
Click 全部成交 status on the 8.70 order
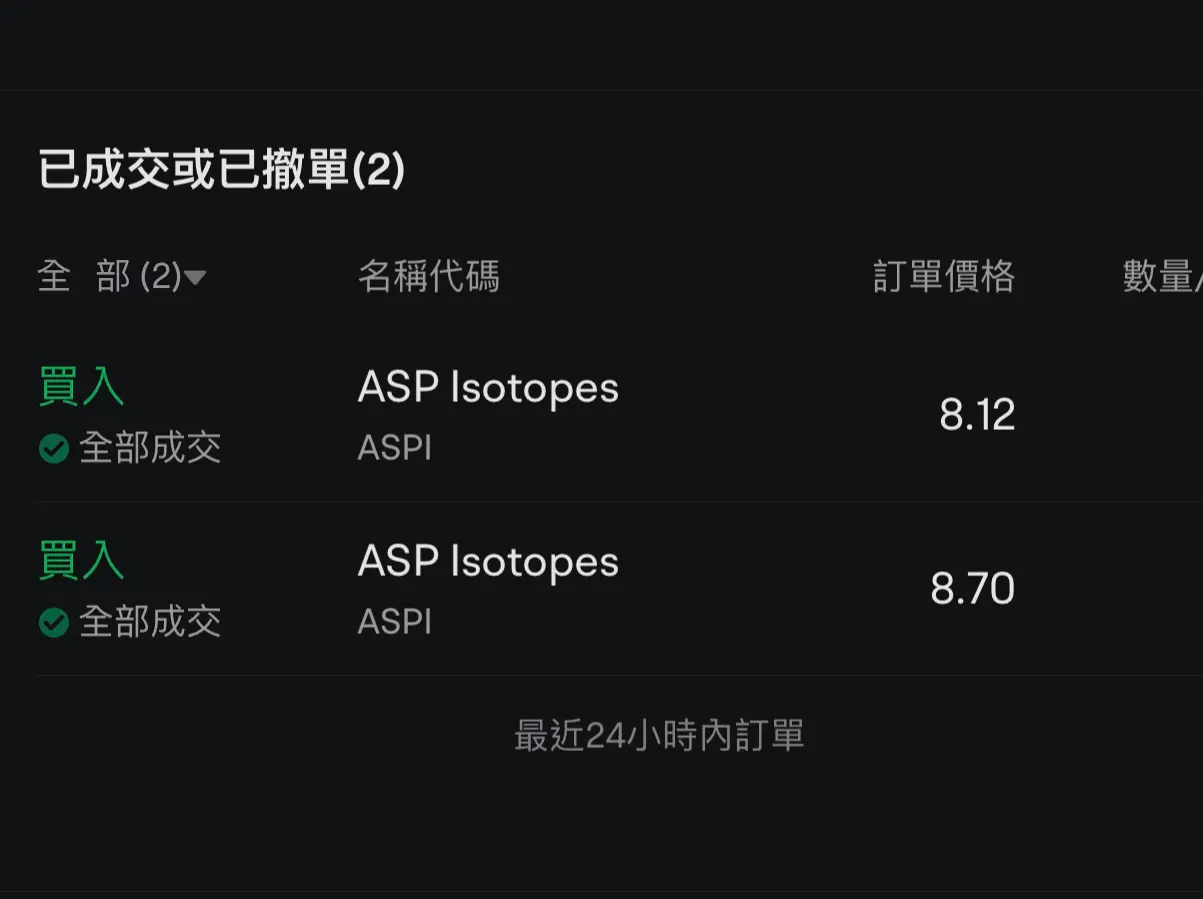click(x=150, y=622)
